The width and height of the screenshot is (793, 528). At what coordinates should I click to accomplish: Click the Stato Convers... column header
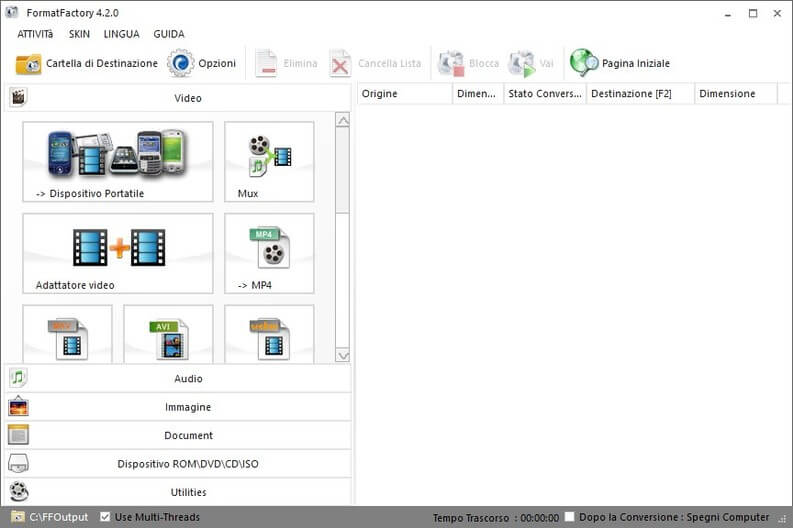(x=545, y=94)
